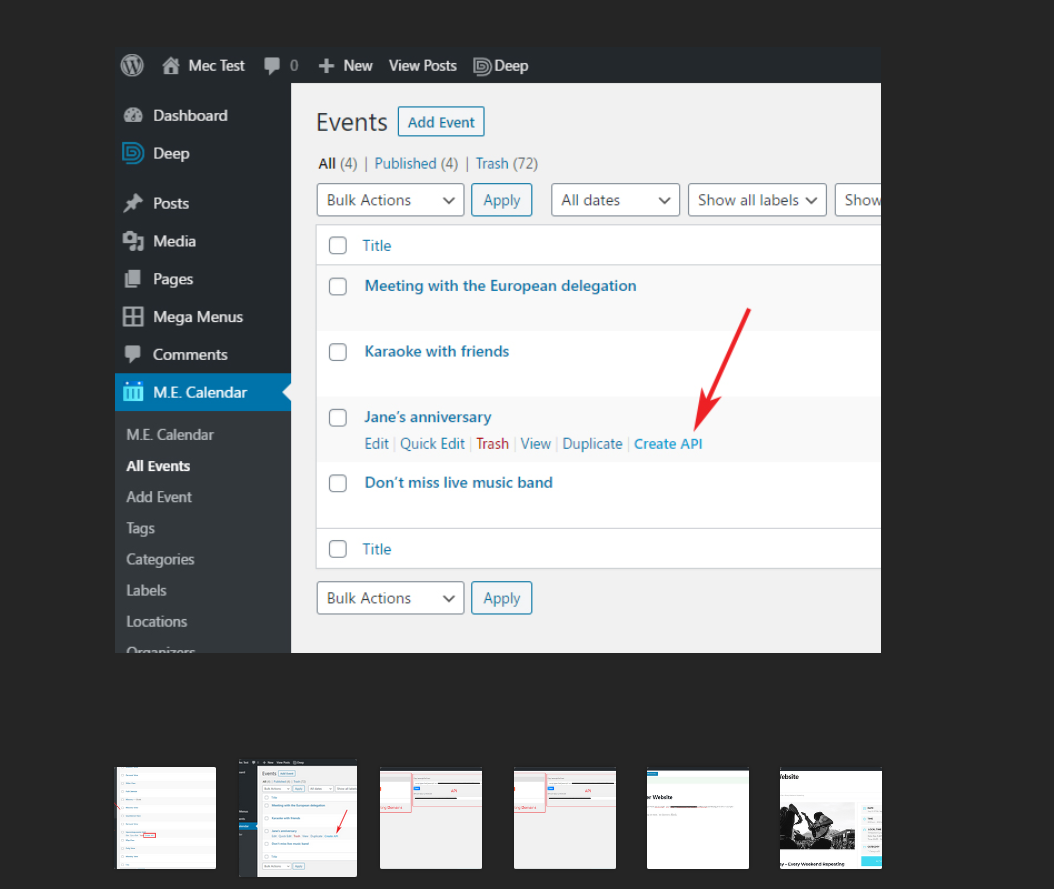
Task: Open the Show all labels dropdown
Action: [x=757, y=199]
